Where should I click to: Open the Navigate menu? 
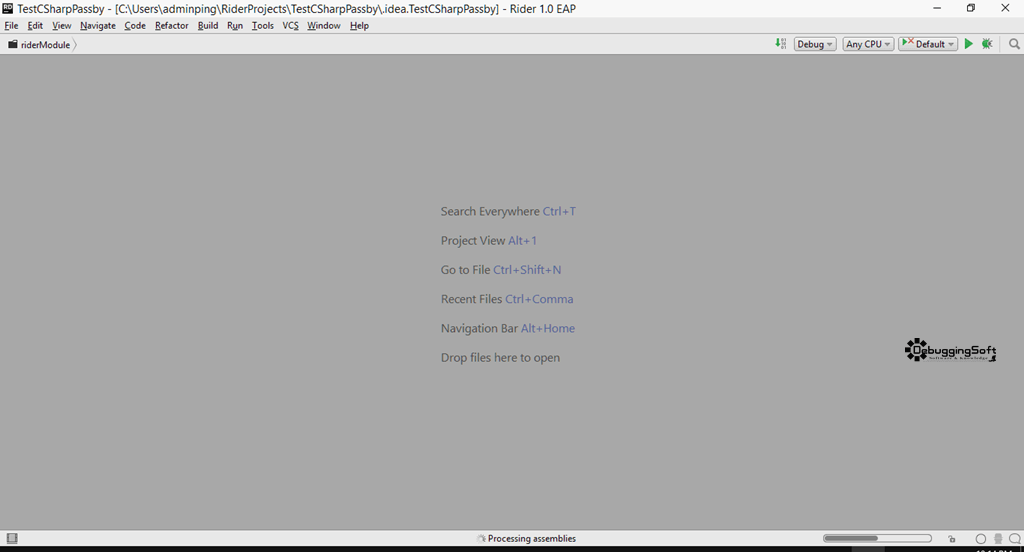[x=97, y=25]
